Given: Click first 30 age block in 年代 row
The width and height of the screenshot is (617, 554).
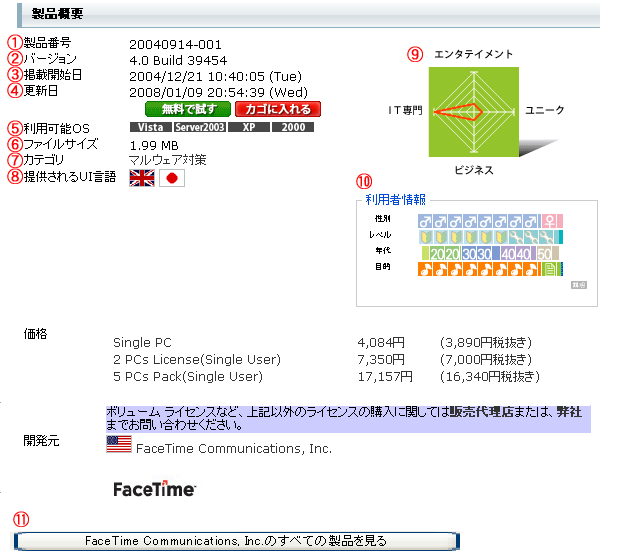Looking at the screenshot, I should click(469, 253).
